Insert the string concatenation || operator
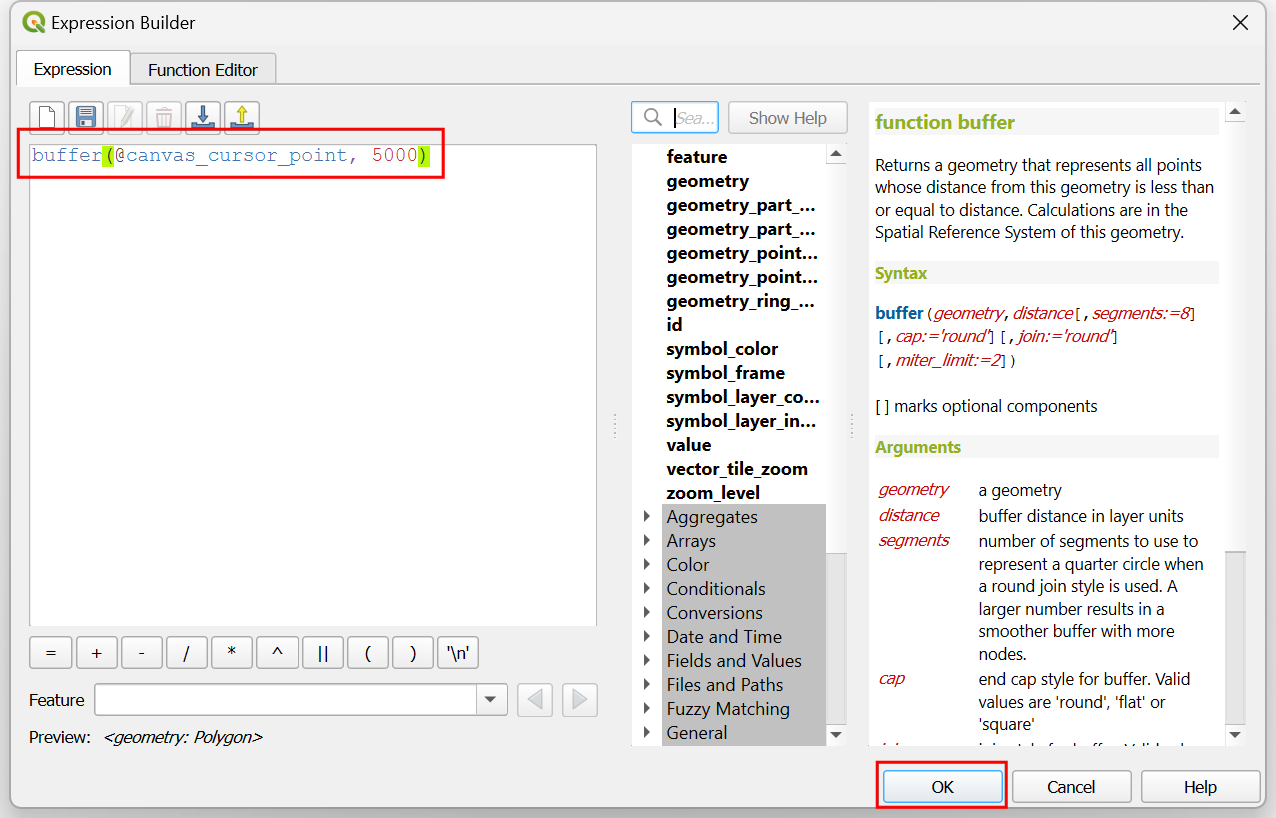This screenshot has width=1276, height=818. tap(323, 653)
